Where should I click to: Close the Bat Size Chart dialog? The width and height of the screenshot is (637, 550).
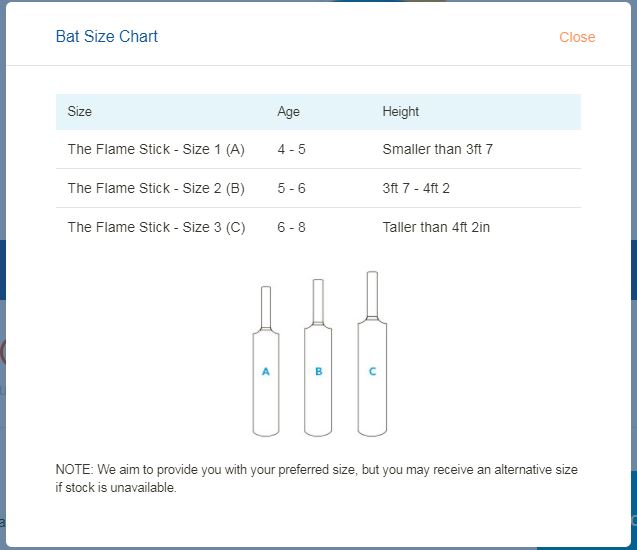[x=577, y=37]
